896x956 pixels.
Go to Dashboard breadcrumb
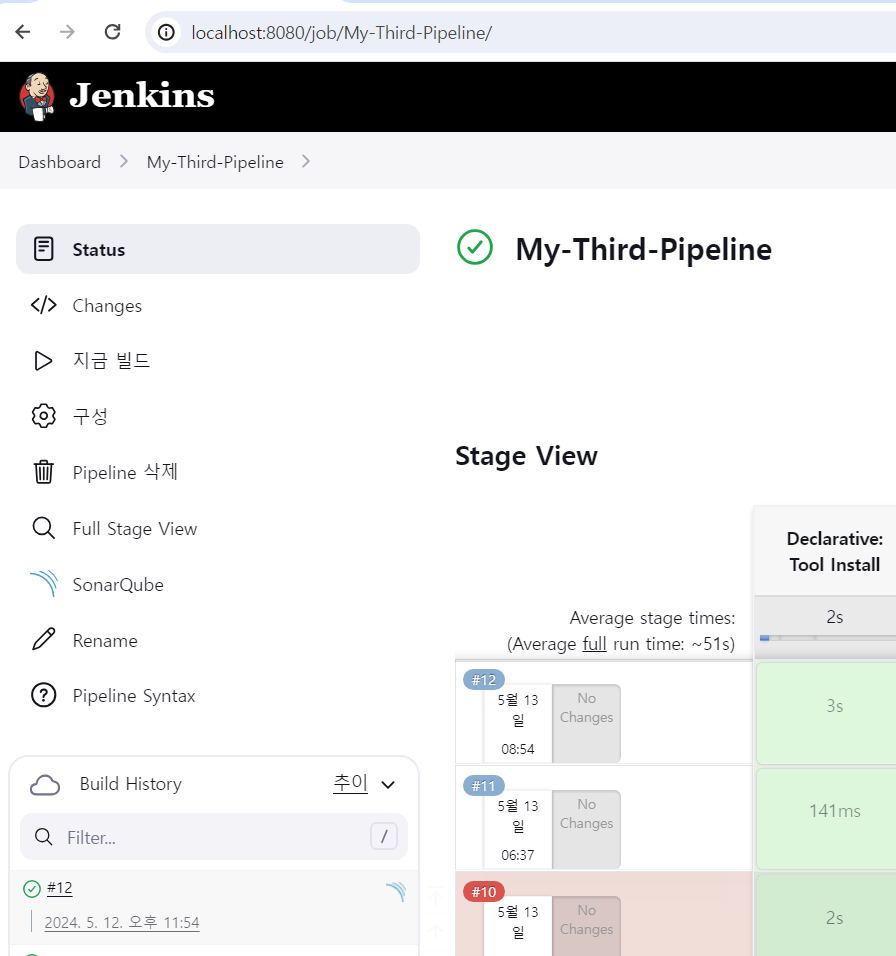pyautogui.click(x=60, y=162)
